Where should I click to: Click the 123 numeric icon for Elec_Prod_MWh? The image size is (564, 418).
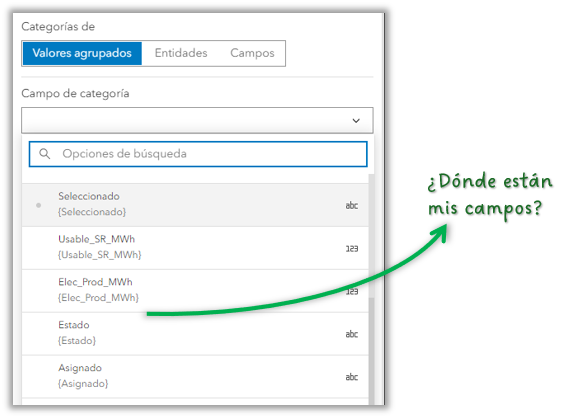(352, 291)
